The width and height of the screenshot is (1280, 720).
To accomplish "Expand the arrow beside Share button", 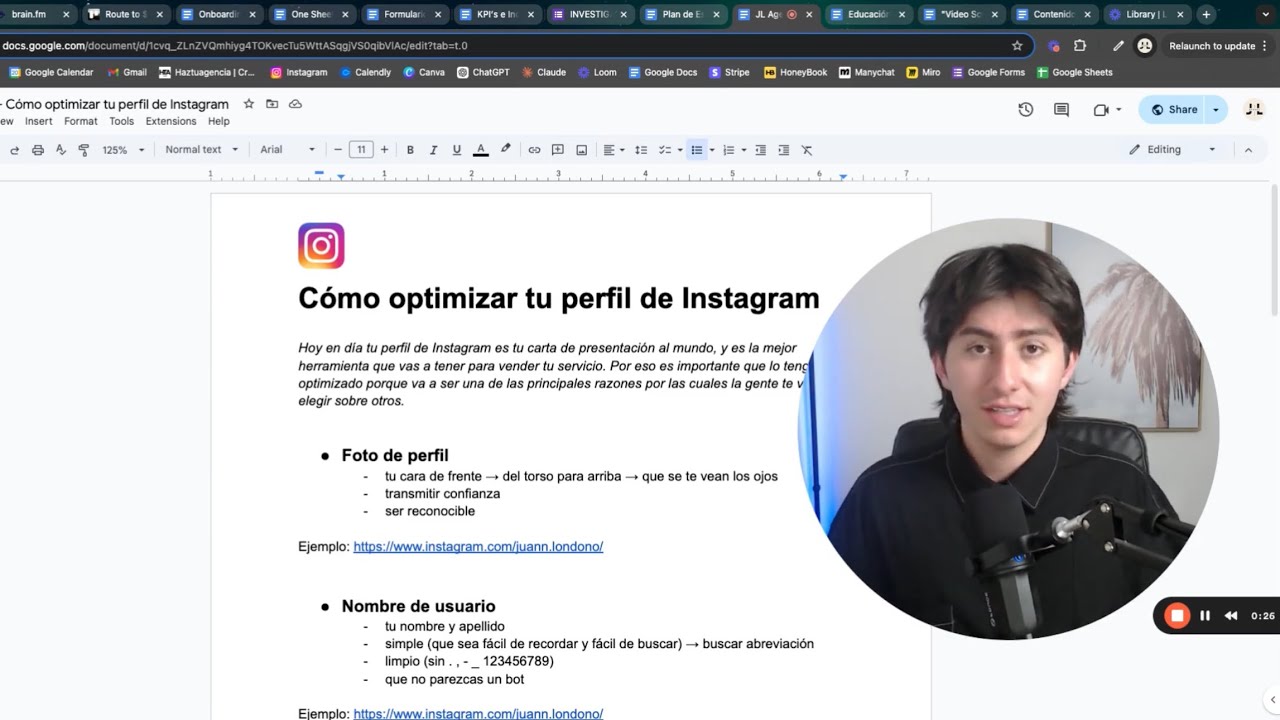I will click(x=1216, y=110).
